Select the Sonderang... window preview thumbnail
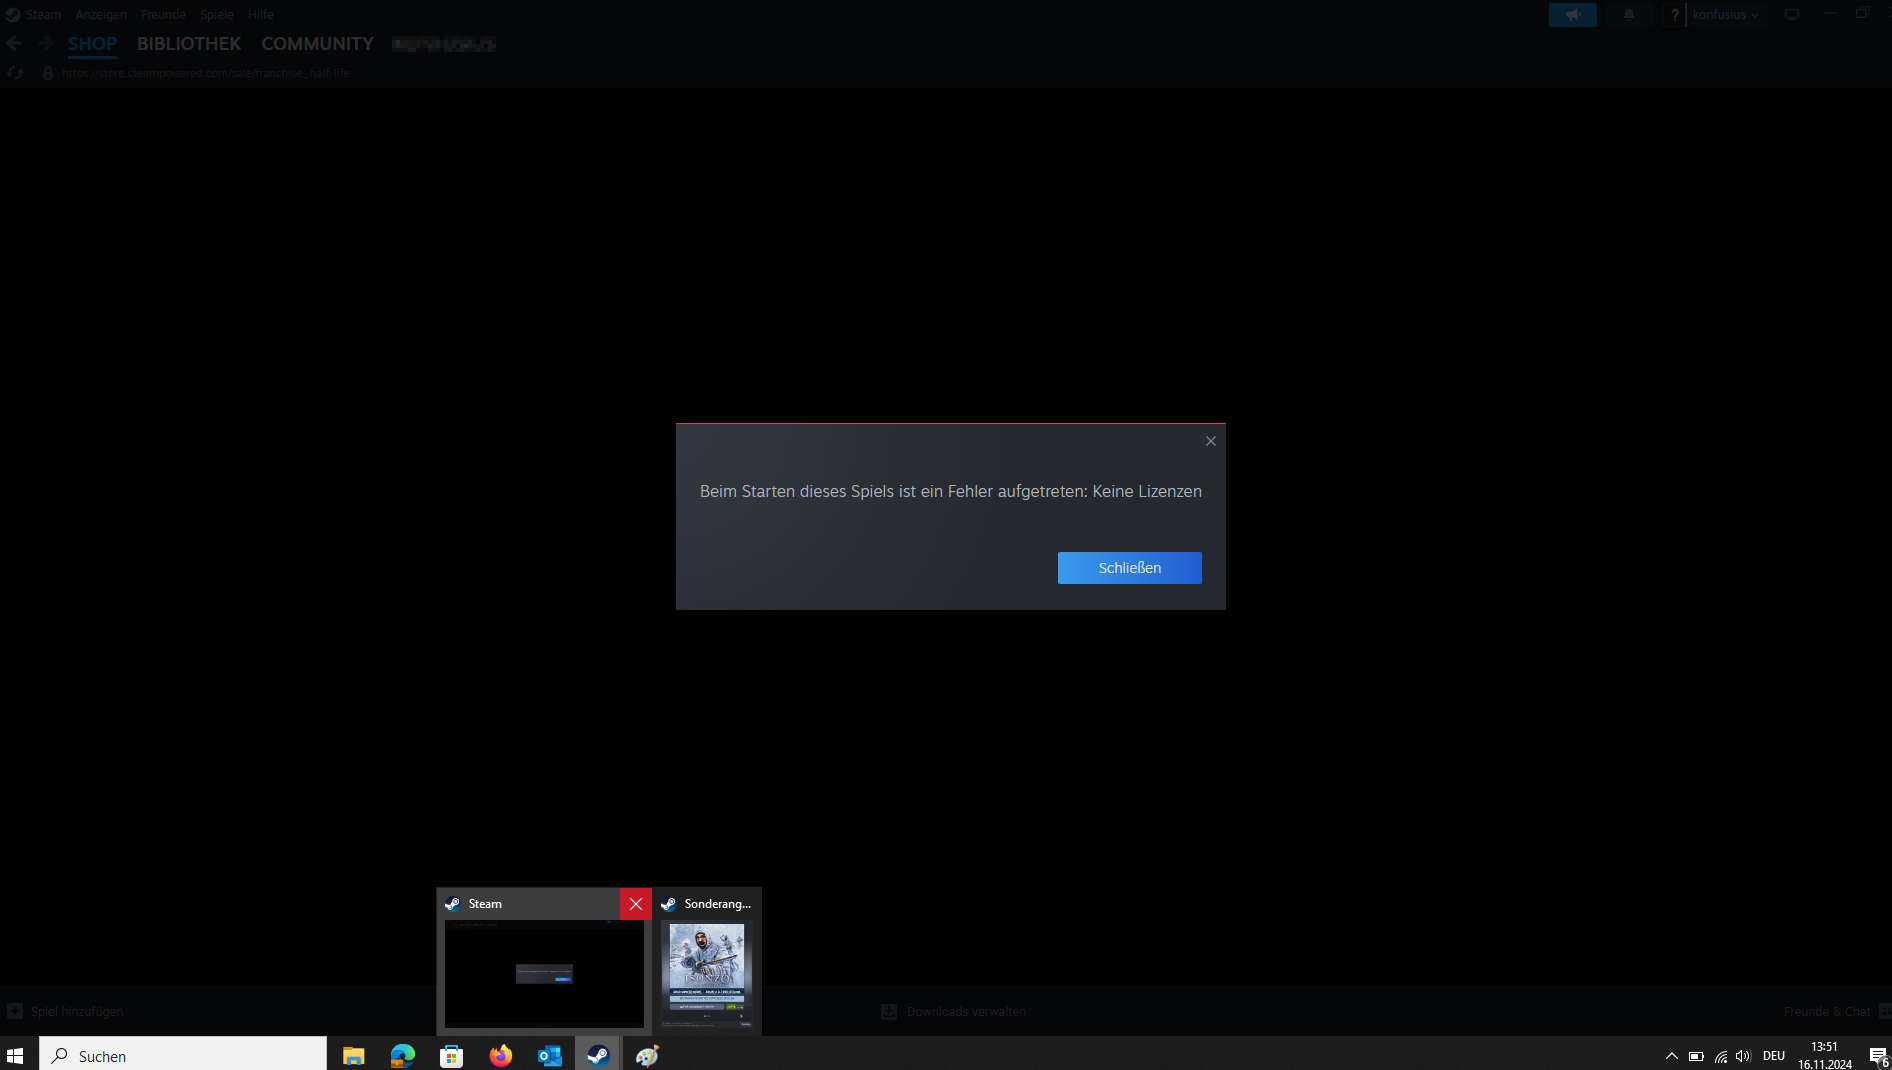This screenshot has height=1070, width=1892. point(707,974)
